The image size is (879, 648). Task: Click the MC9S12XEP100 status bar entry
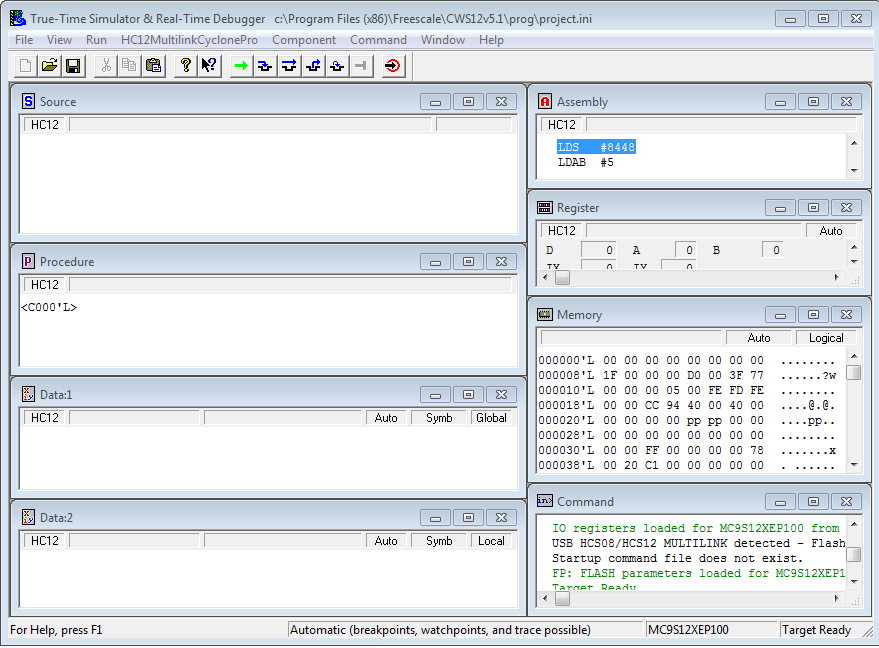[688, 630]
